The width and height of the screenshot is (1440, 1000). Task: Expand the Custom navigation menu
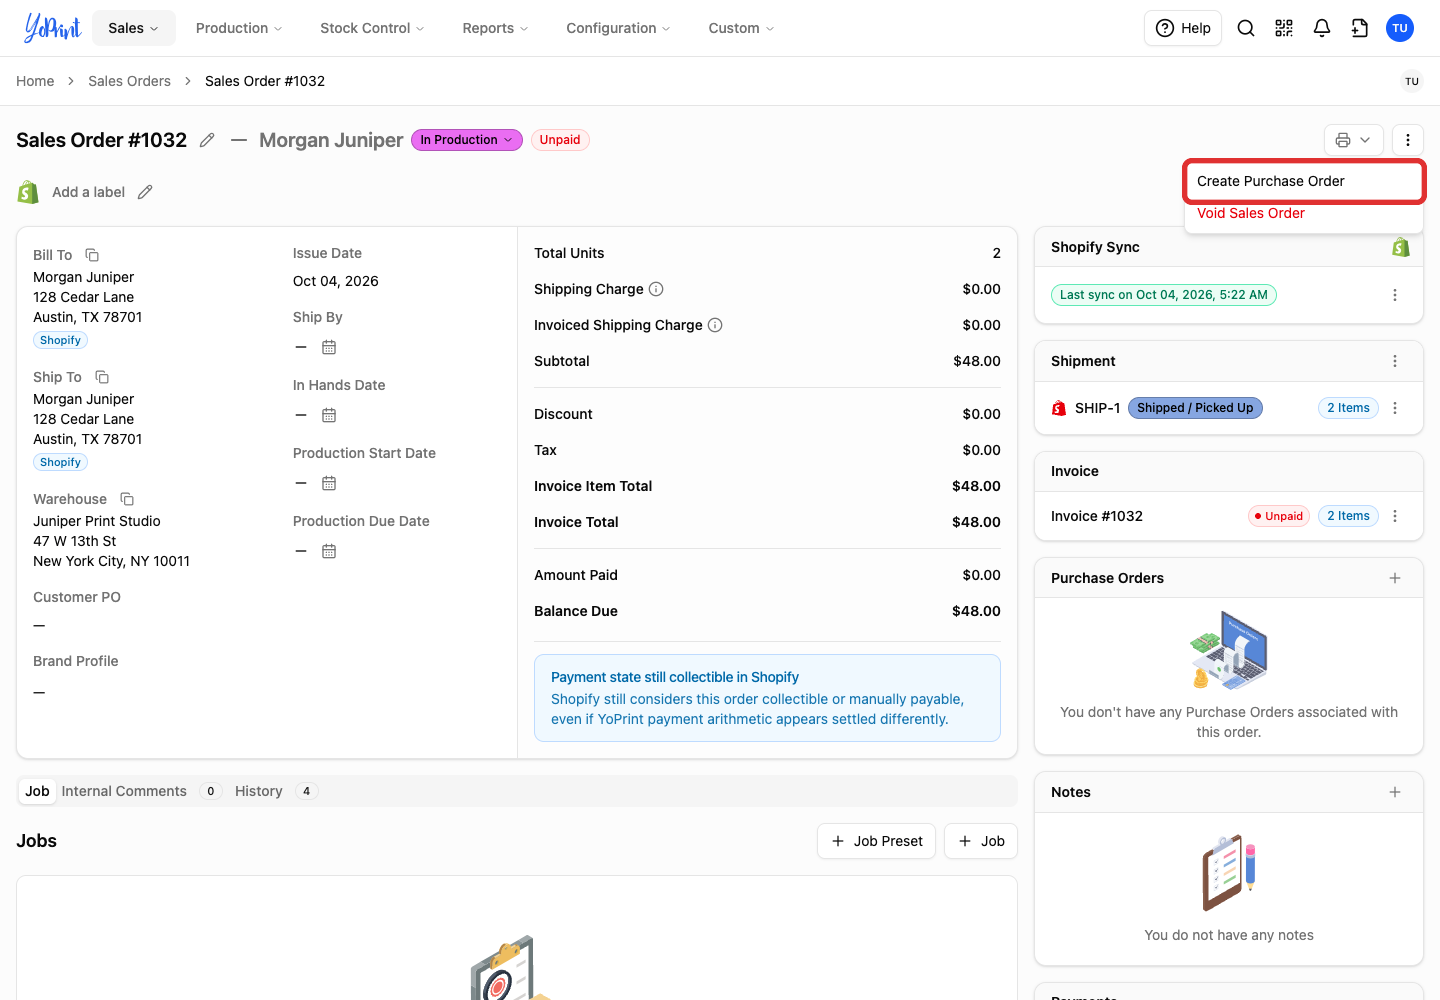tap(741, 28)
